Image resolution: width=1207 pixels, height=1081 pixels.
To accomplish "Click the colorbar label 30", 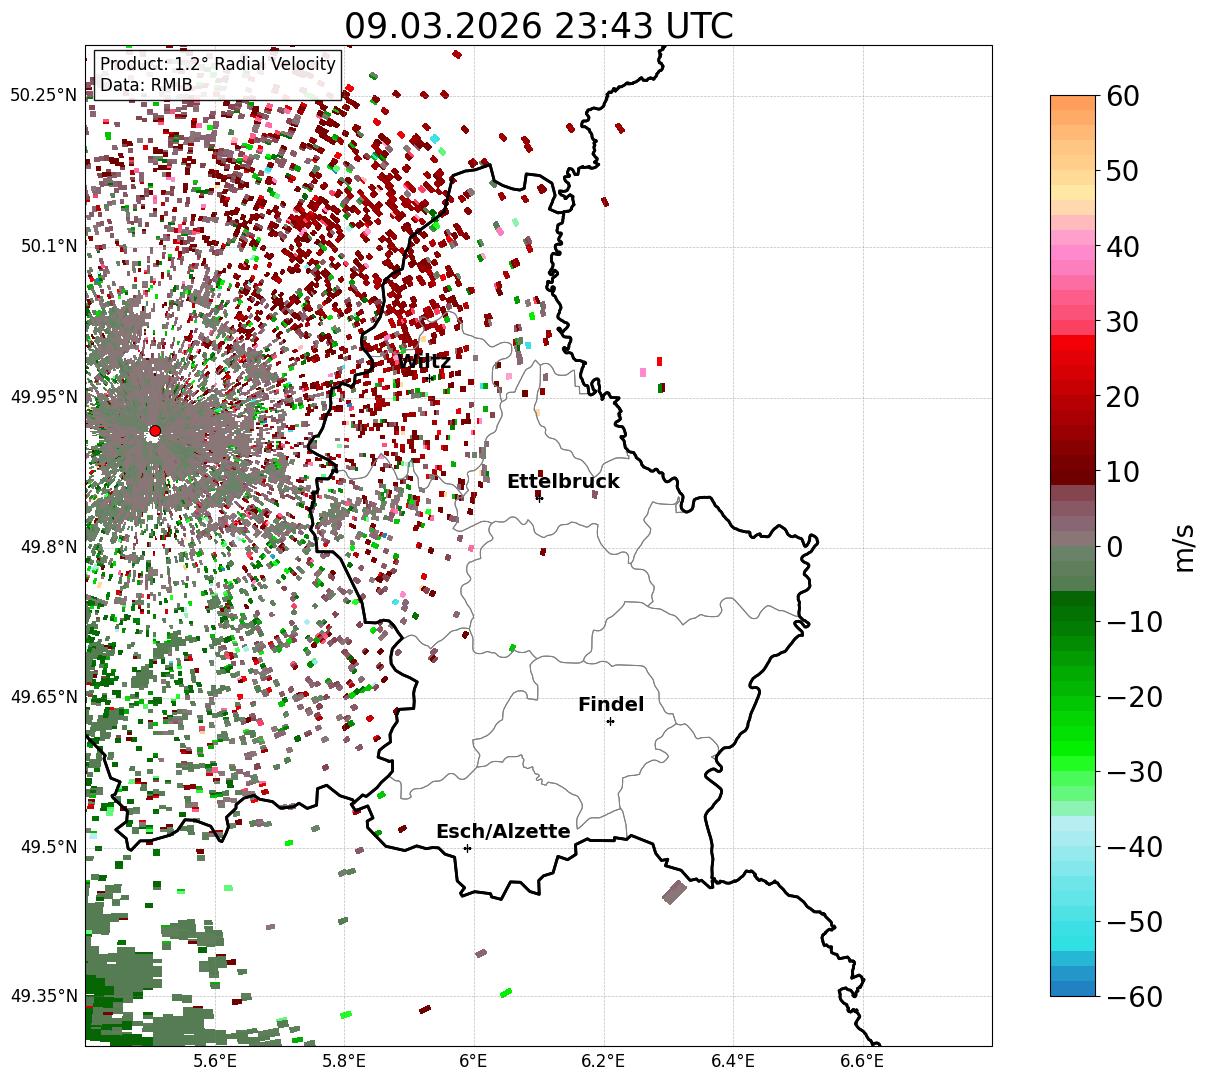I will [1123, 322].
